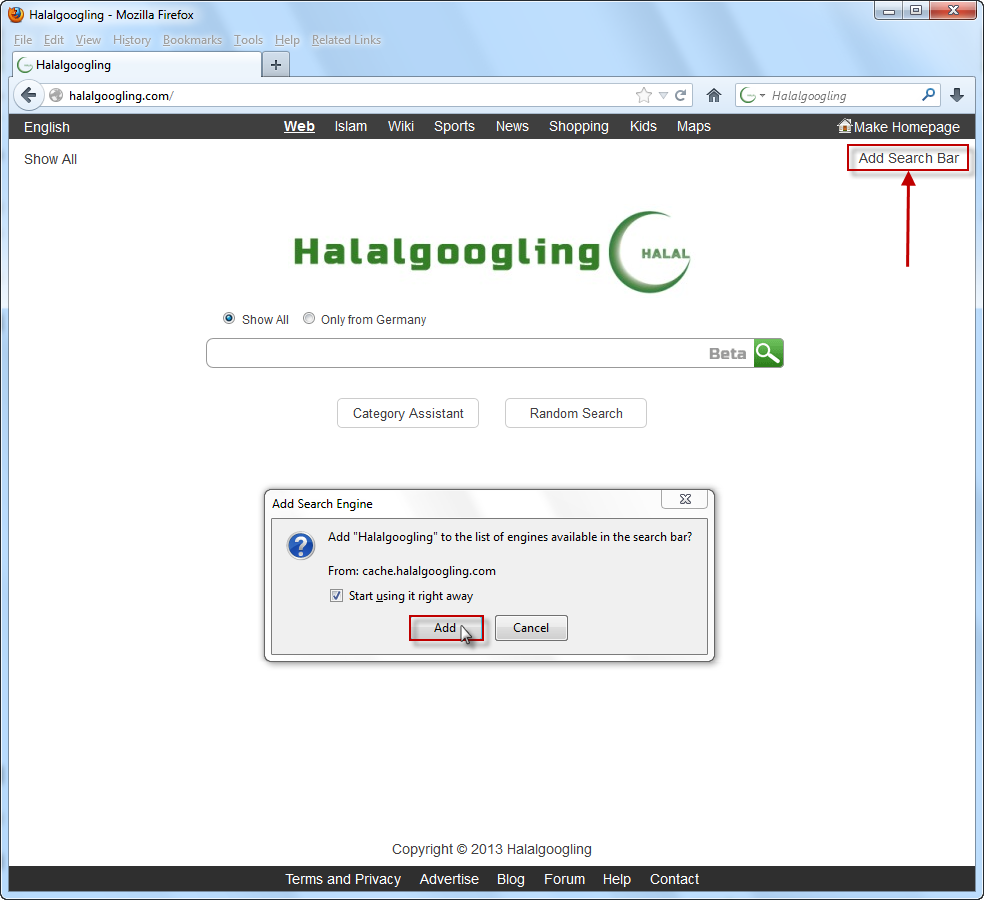This screenshot has height=900, width=984.
Task: Click the Make Homepage house icon
Action: click(845, 126)
